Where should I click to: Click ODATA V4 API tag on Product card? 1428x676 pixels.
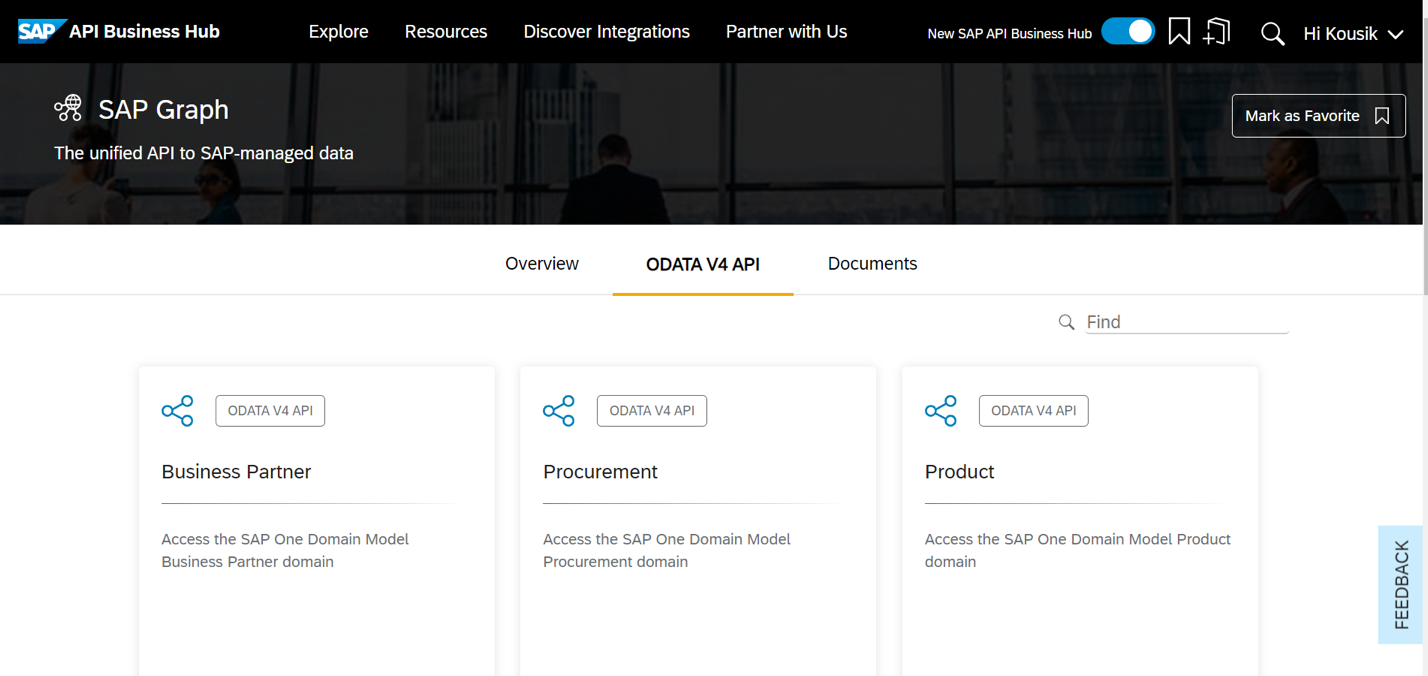[x=1033, y=411]
